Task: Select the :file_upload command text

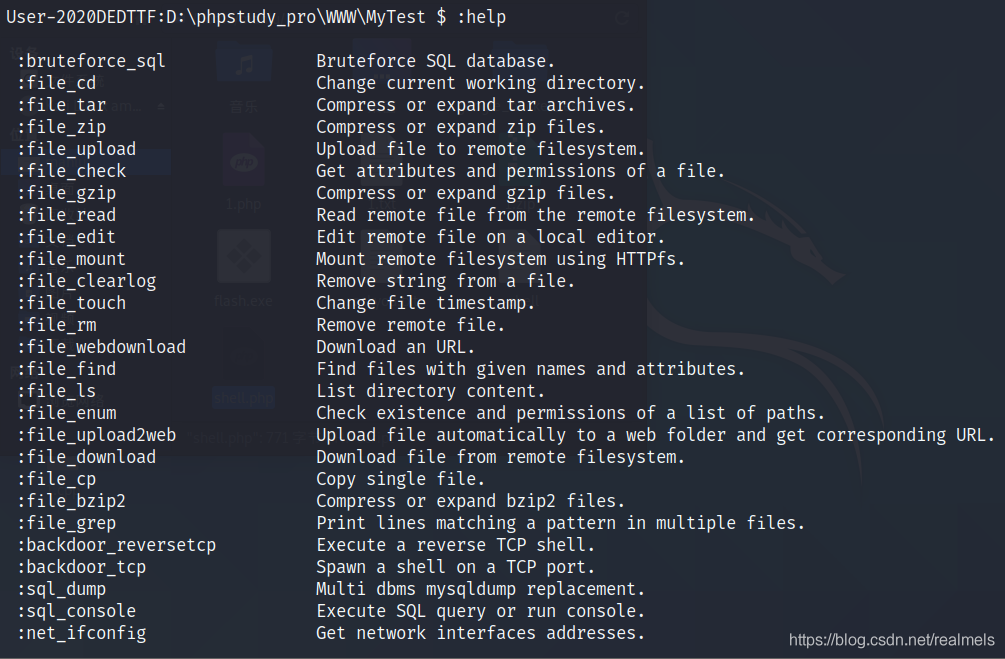Action: [x=76, y=149]
